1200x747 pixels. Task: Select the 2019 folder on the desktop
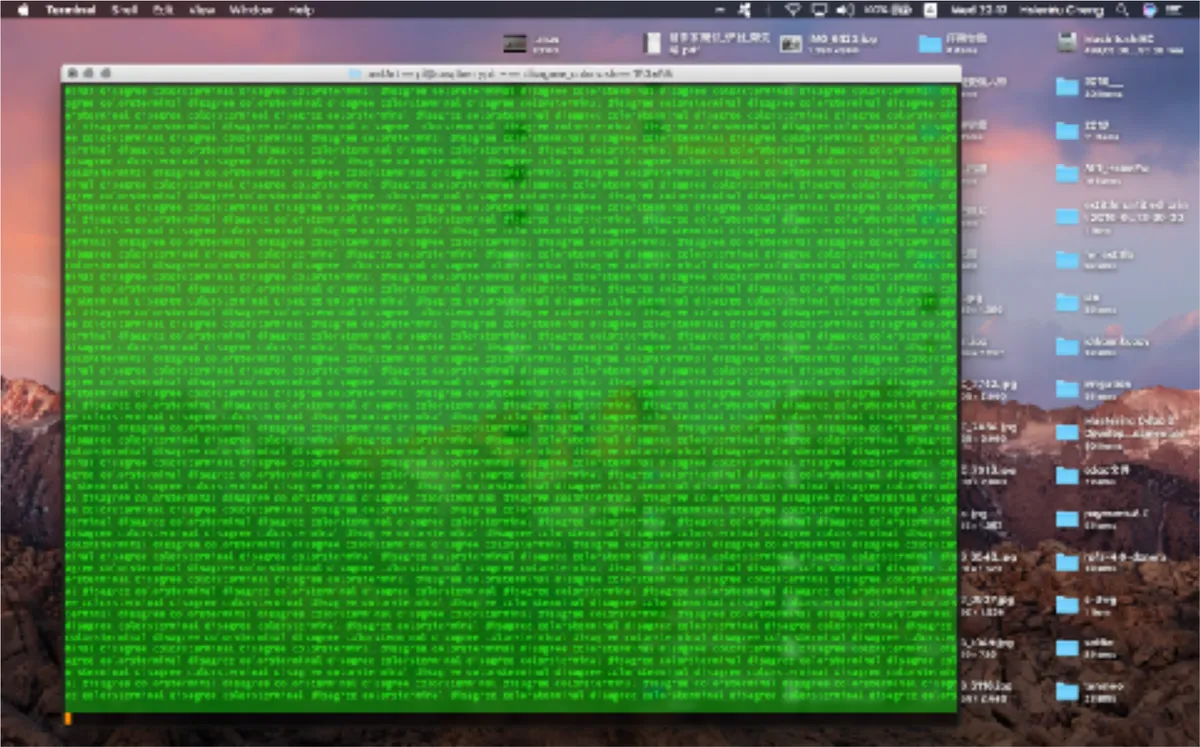pos(1067,131)
